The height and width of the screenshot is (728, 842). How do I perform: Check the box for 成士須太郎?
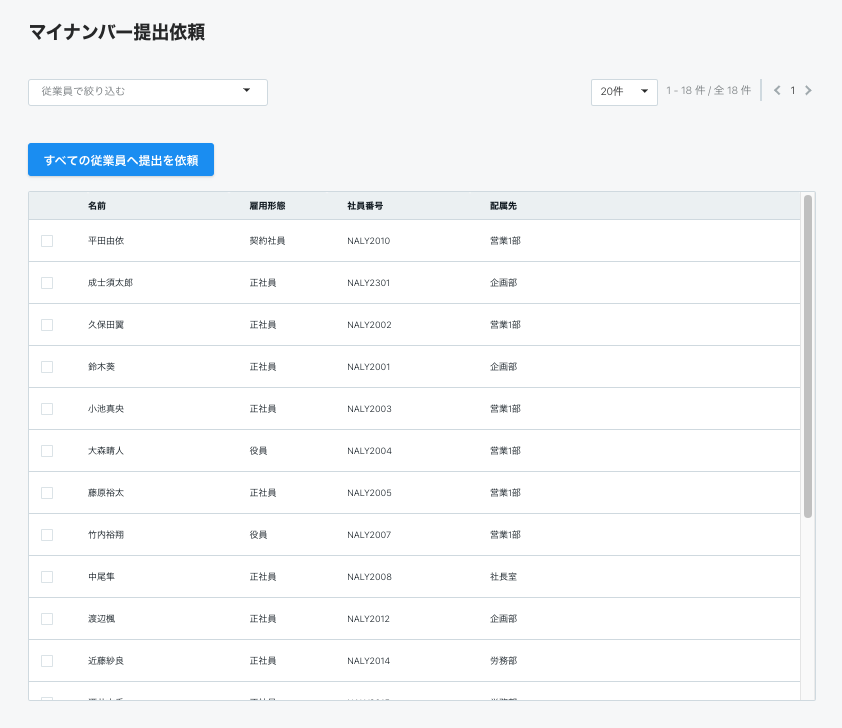(47, 283)
